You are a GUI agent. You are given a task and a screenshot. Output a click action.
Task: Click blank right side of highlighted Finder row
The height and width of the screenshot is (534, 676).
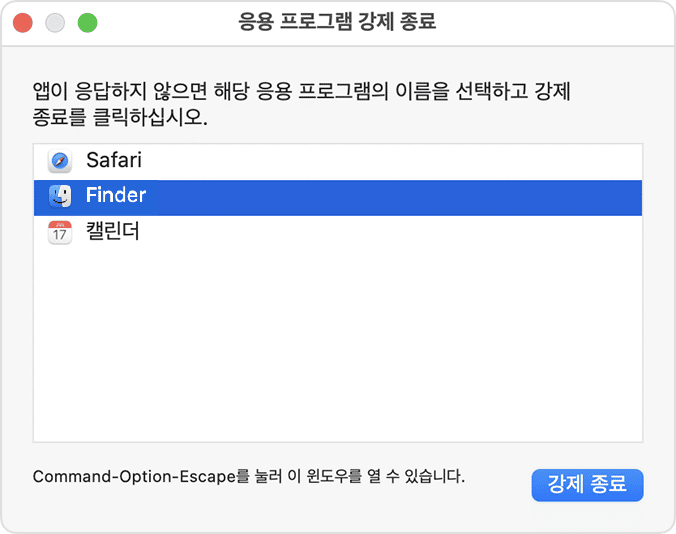[x=450, y=196]
